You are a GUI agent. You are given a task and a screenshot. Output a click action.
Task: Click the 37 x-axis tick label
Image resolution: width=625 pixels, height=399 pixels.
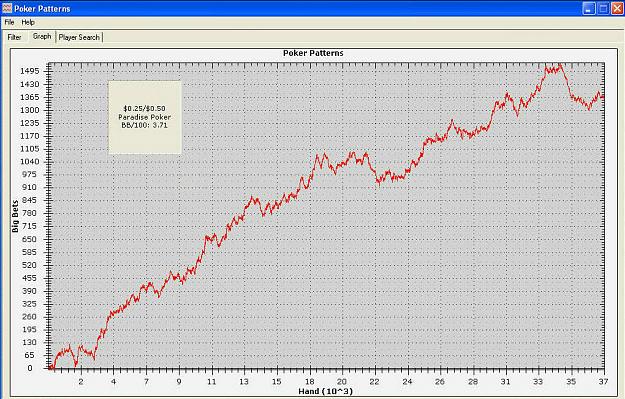603,381
